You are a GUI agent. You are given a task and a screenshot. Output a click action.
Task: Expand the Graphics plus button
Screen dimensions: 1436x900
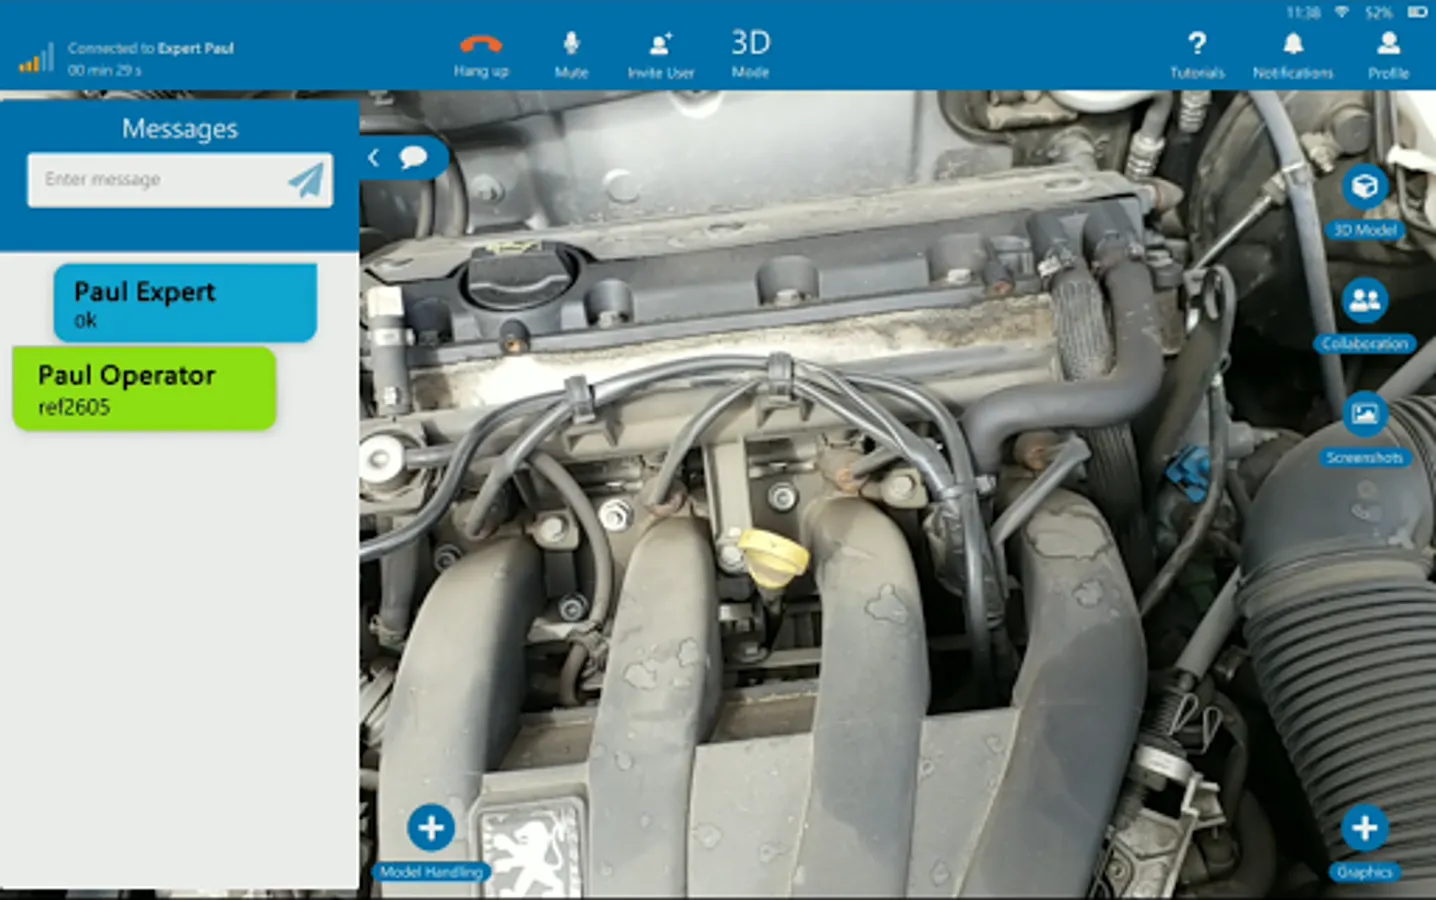pos(1365,828)
